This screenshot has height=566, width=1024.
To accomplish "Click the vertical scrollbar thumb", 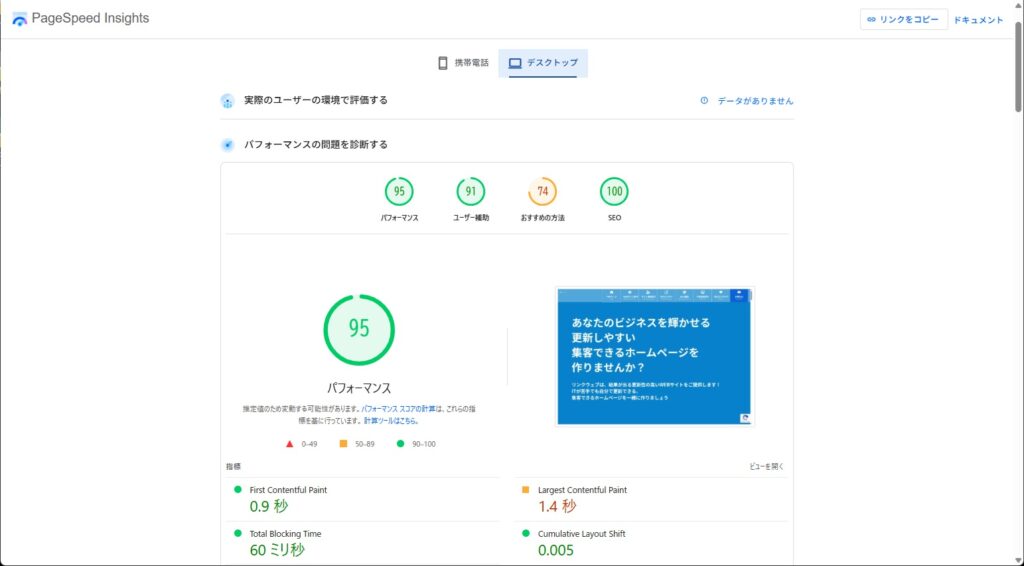I will pos(1018,65).
